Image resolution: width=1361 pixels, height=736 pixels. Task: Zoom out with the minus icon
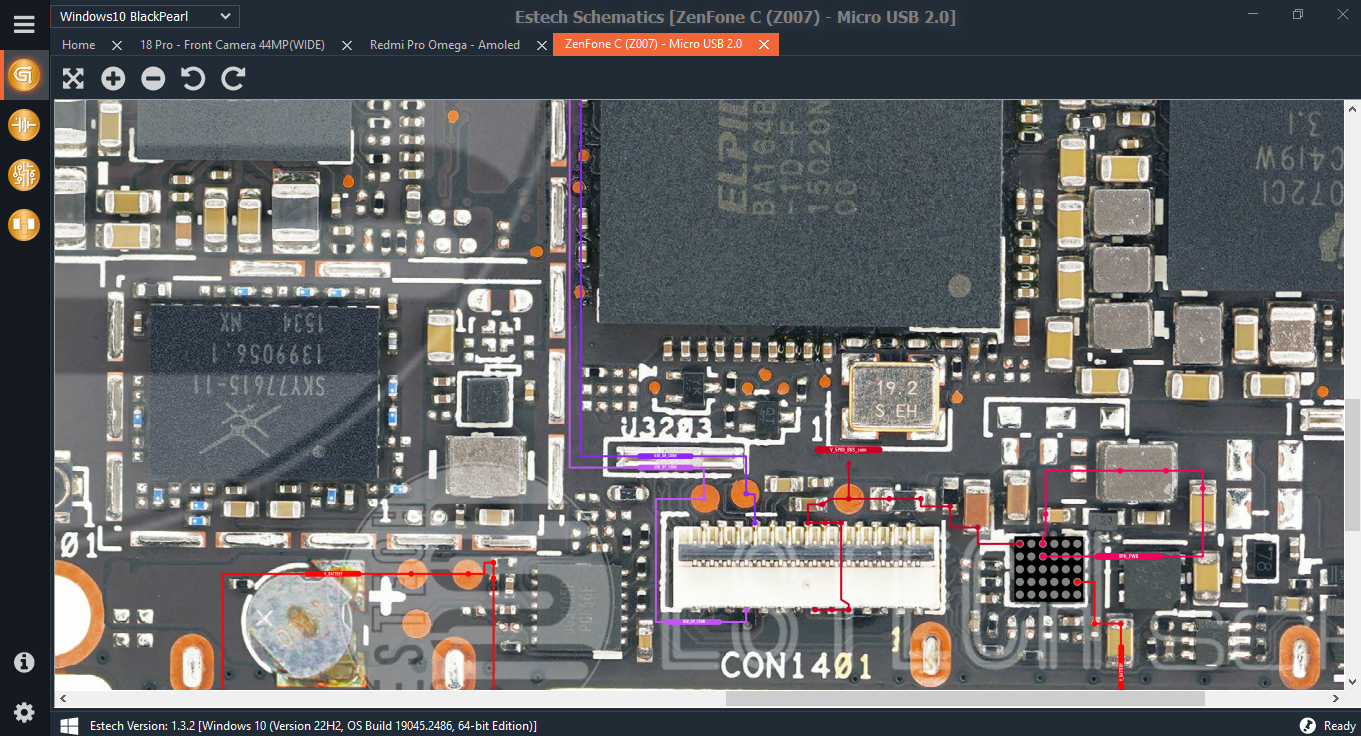(153, 79)
